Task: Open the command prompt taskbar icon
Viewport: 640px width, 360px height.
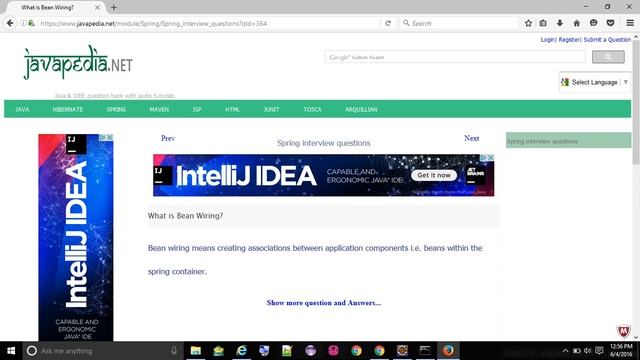Action: [x=425, y=351]
